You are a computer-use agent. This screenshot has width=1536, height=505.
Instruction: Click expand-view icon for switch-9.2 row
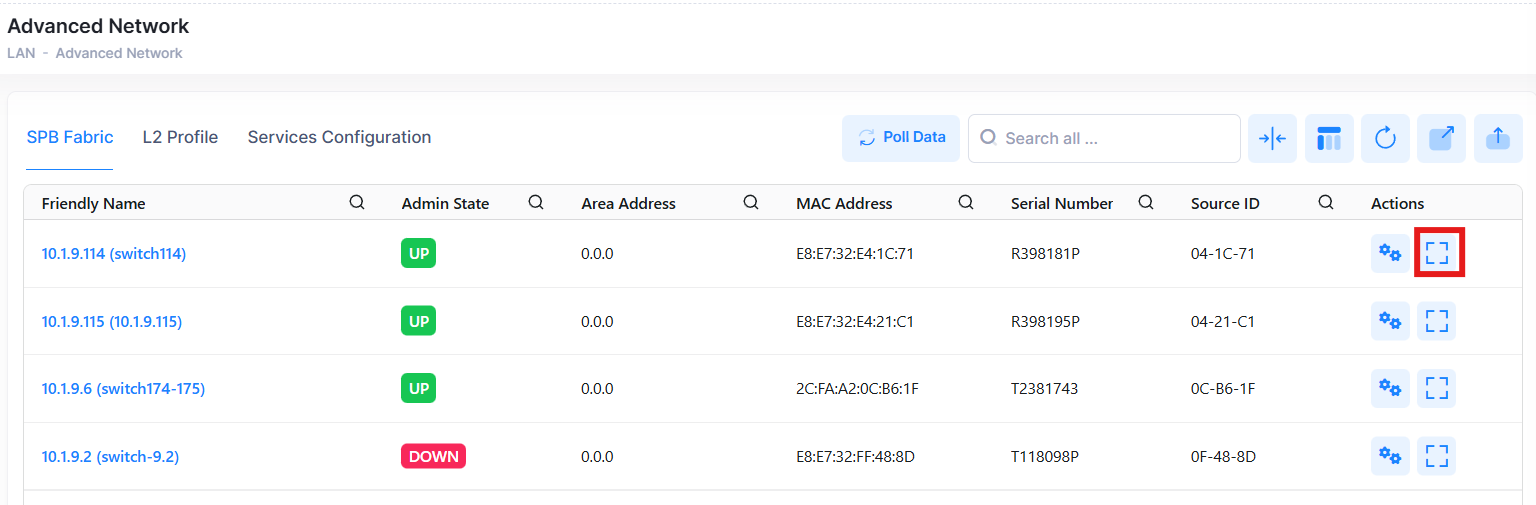(x=1437, y=456)
